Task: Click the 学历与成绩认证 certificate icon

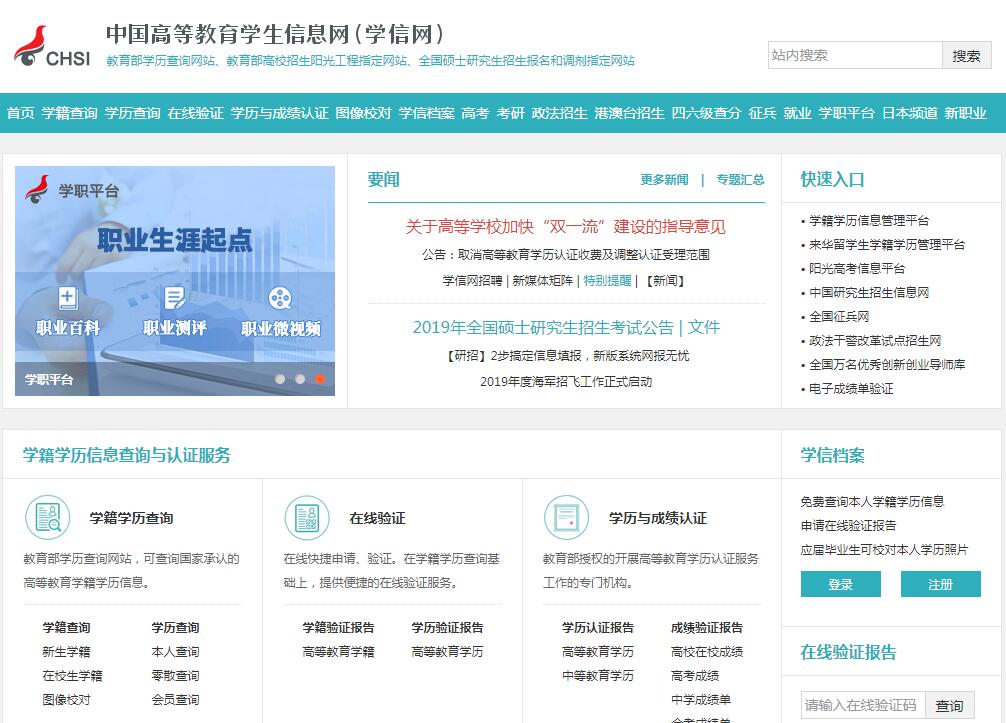Action: point(567,518)
